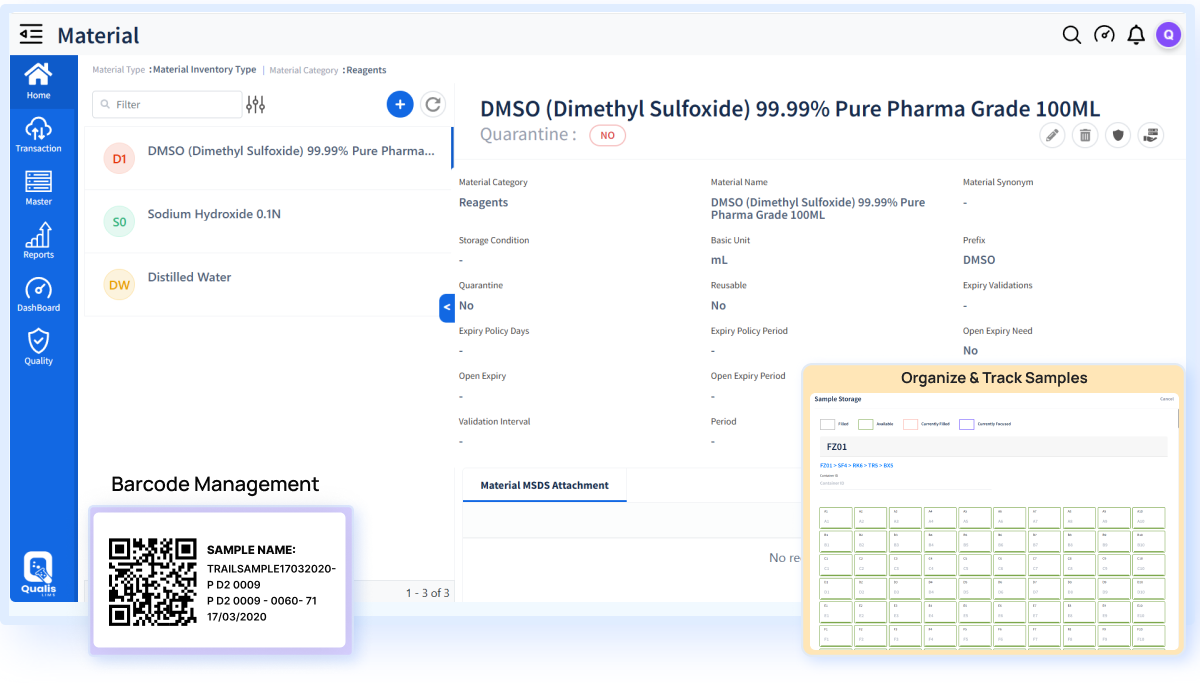Select the Edit pencil icon
Viewport: 1200px width, 683px height.
click(x=1052, y=135)
